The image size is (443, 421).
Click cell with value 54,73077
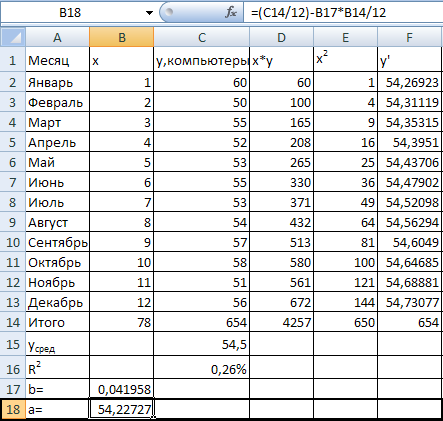tap(410, 302)
